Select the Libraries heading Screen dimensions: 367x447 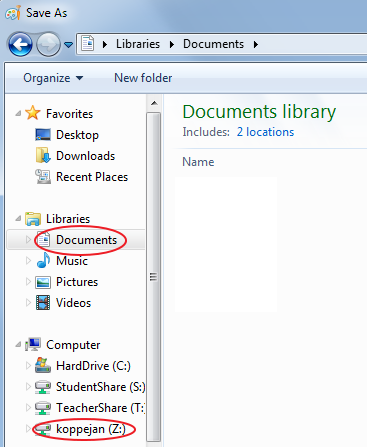(x=68, y=219)
